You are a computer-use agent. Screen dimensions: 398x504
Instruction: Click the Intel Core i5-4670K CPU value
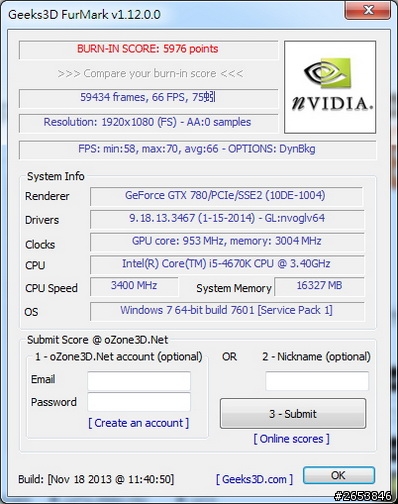pos(226,264)
